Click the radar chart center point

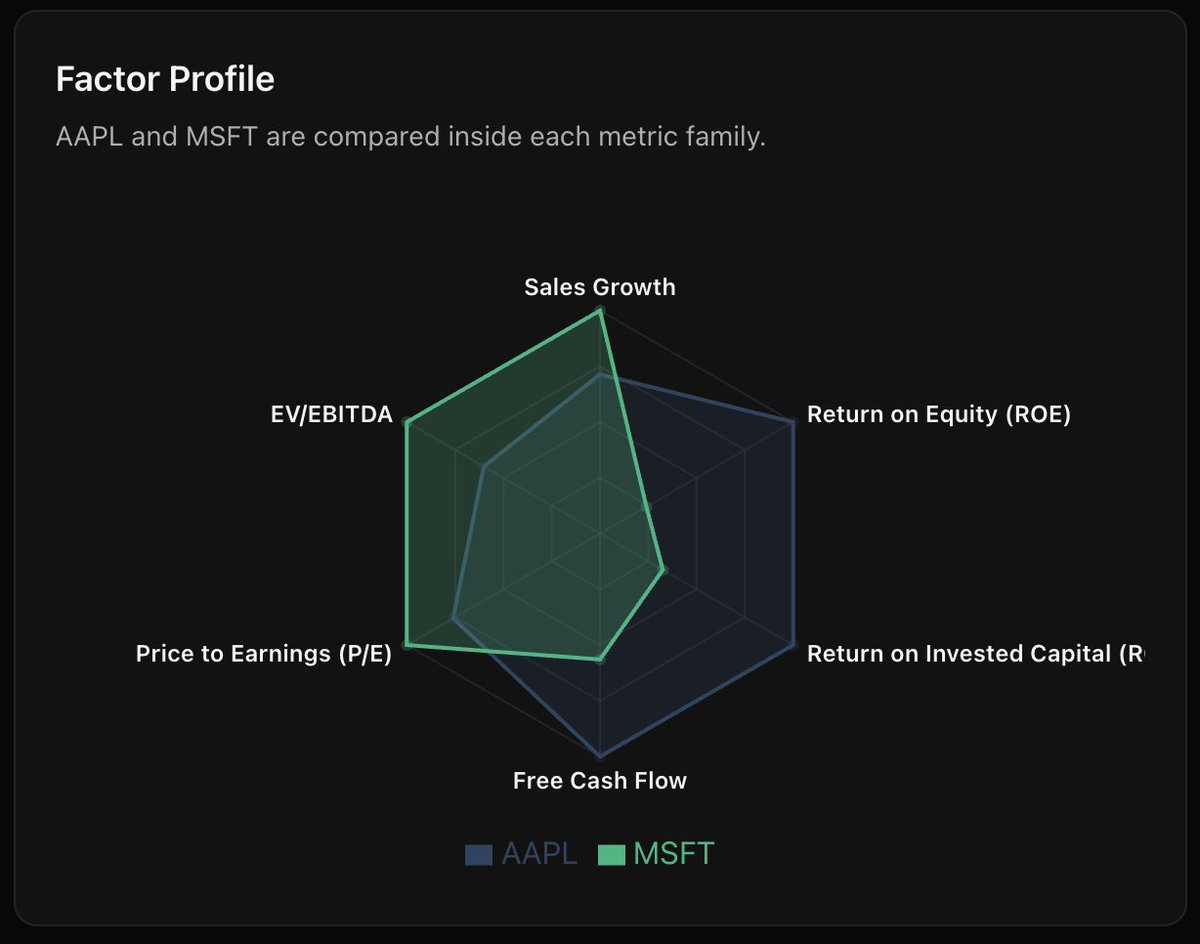point(600,534)
